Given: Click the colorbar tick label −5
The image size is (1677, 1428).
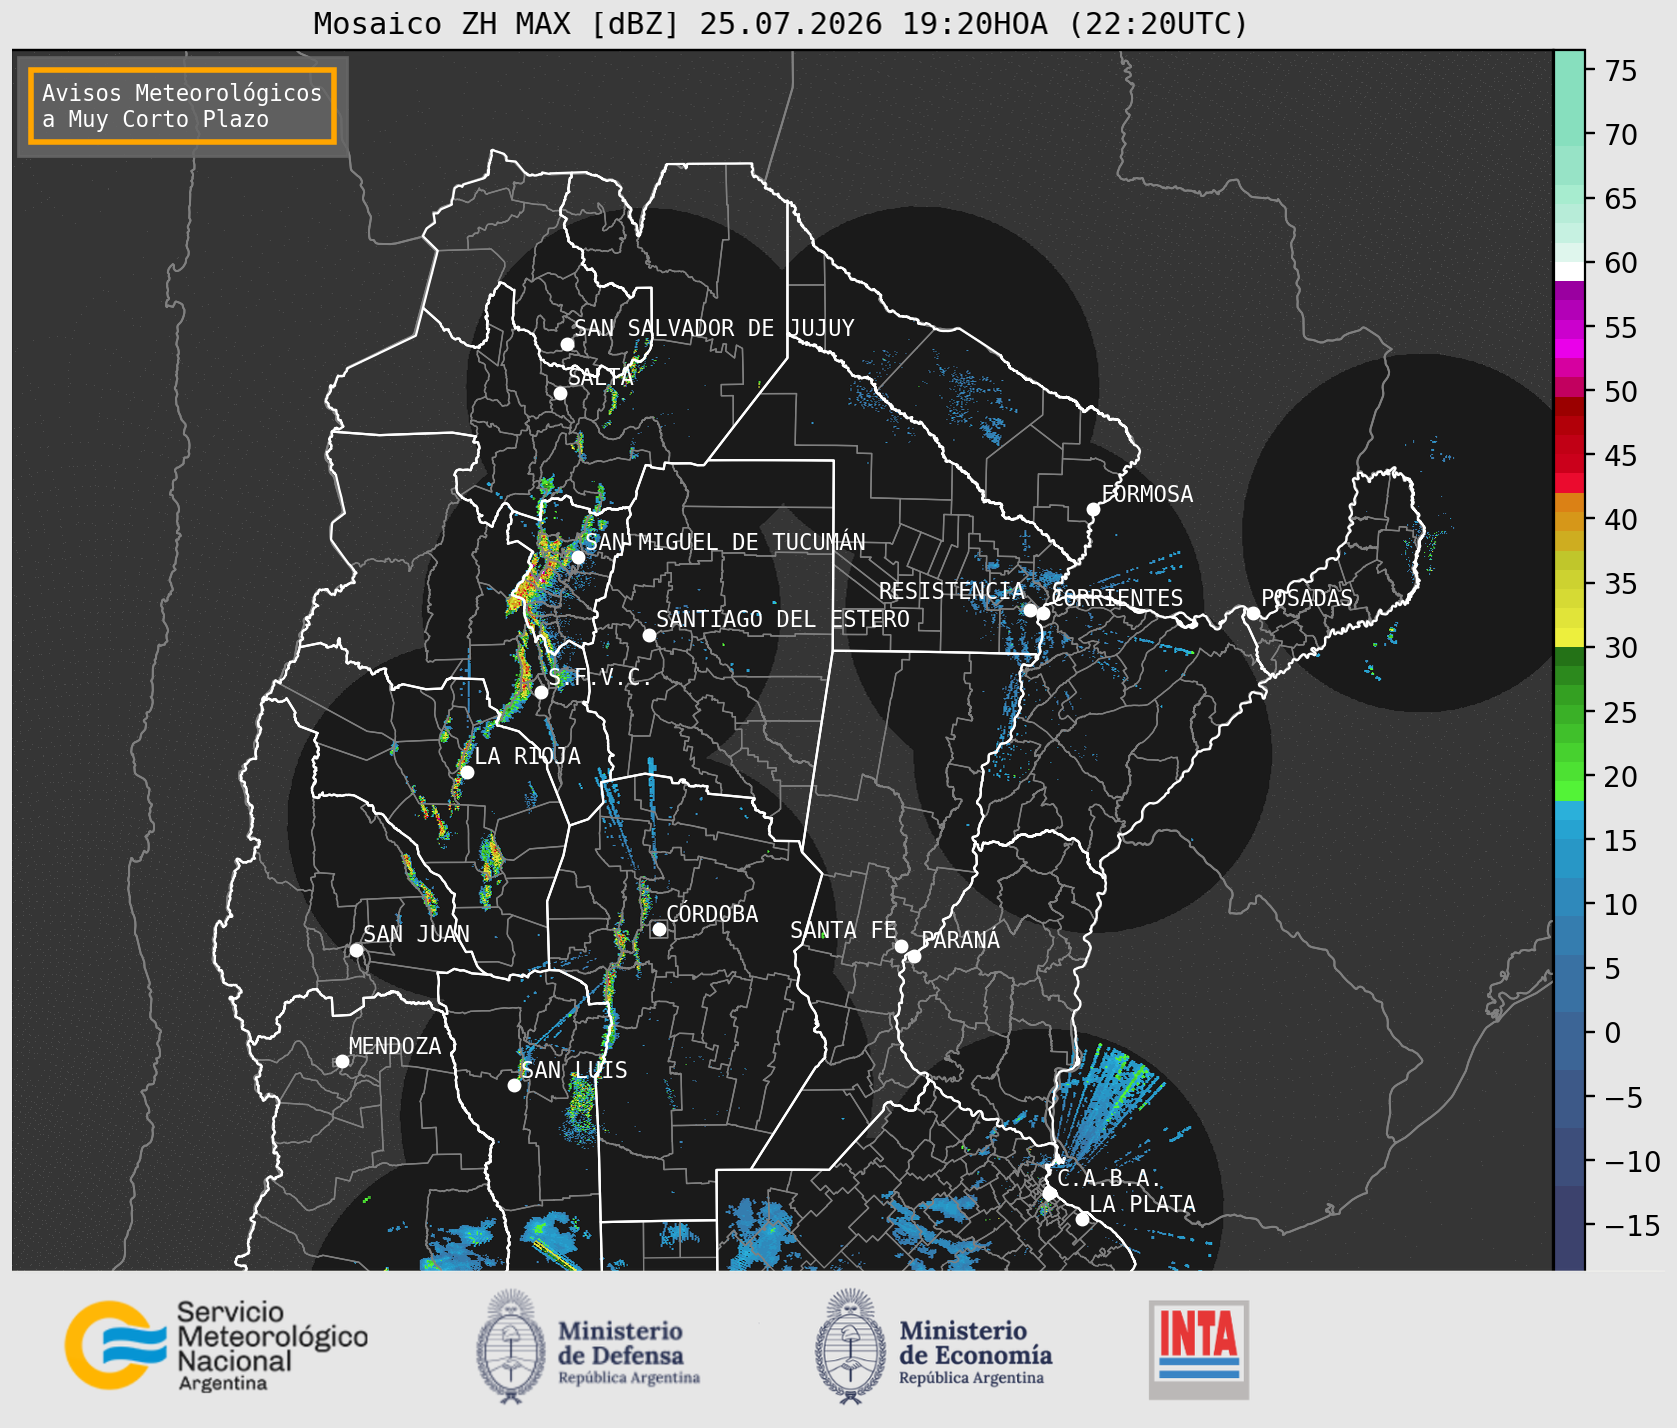Looking at the screenshot, I should (x=1623, y=1097).
